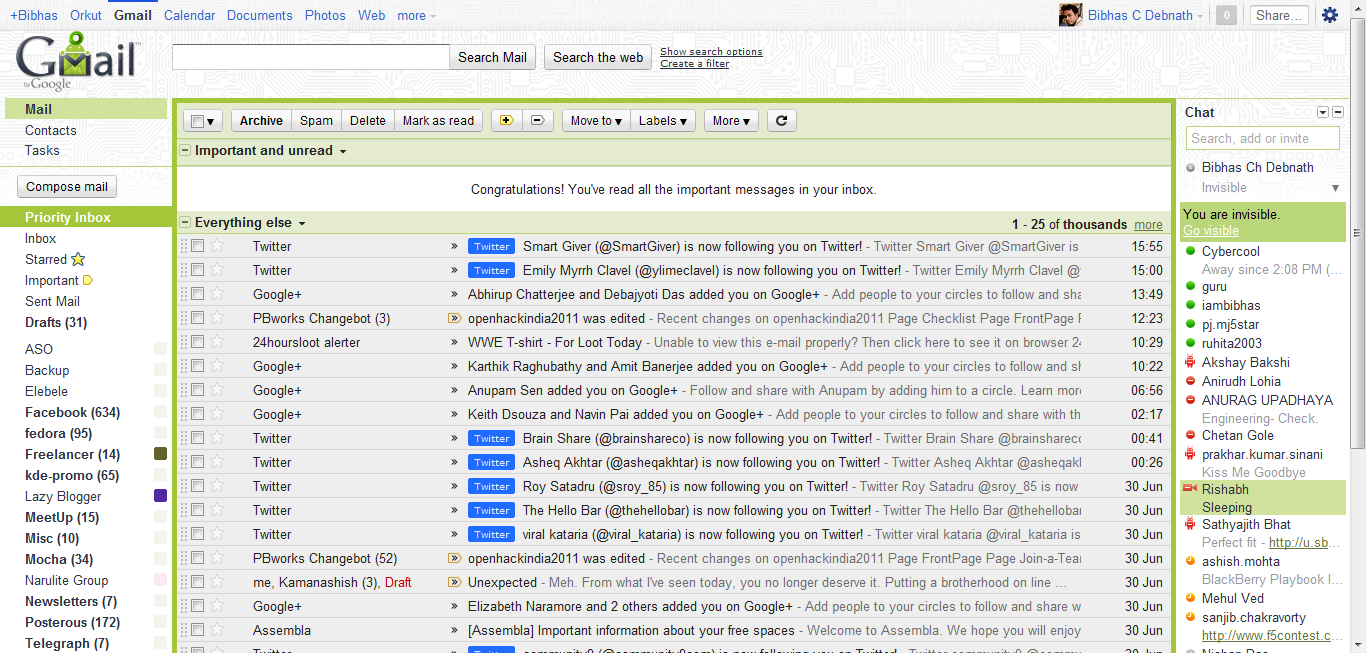This screenshot has width=1366, height=653.
Task: Click the video camera icon next to Rishabh
Action: 1190,489
